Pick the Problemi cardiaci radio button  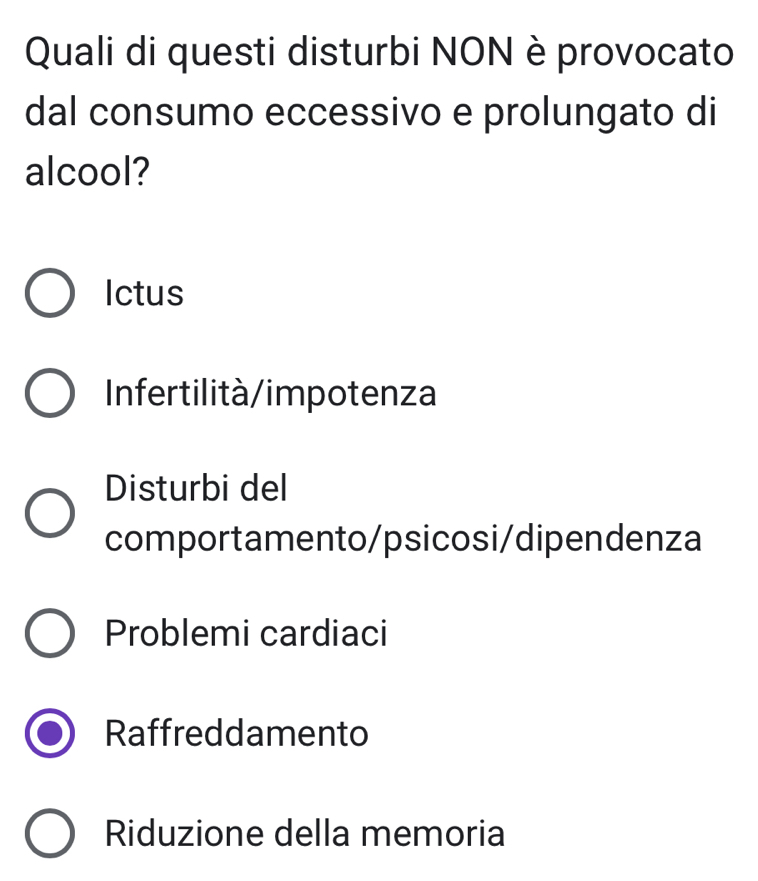49,634
